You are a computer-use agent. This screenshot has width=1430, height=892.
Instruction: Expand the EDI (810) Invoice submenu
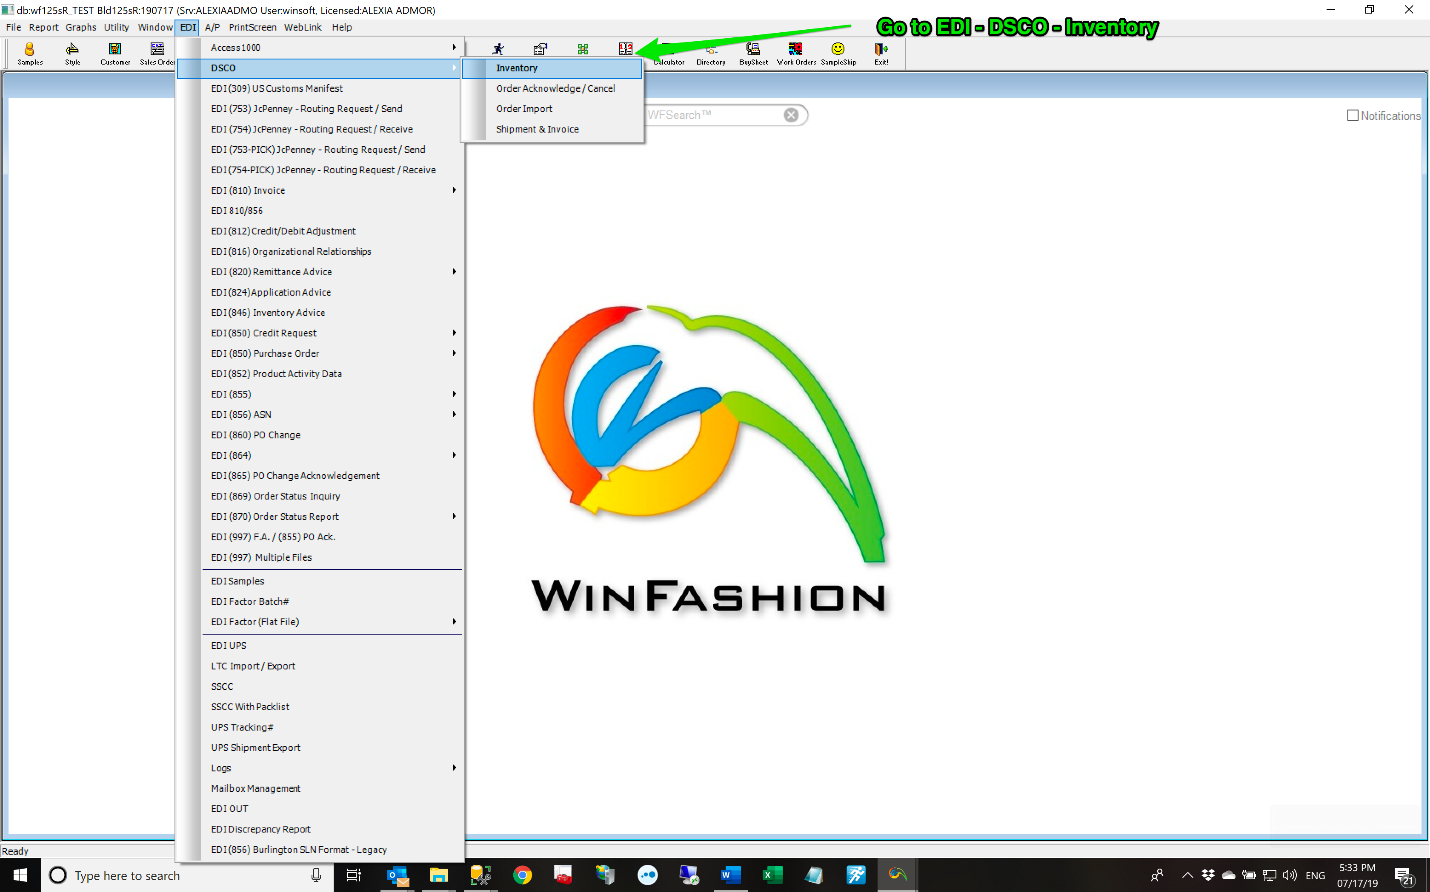click(x=320, y=190)
